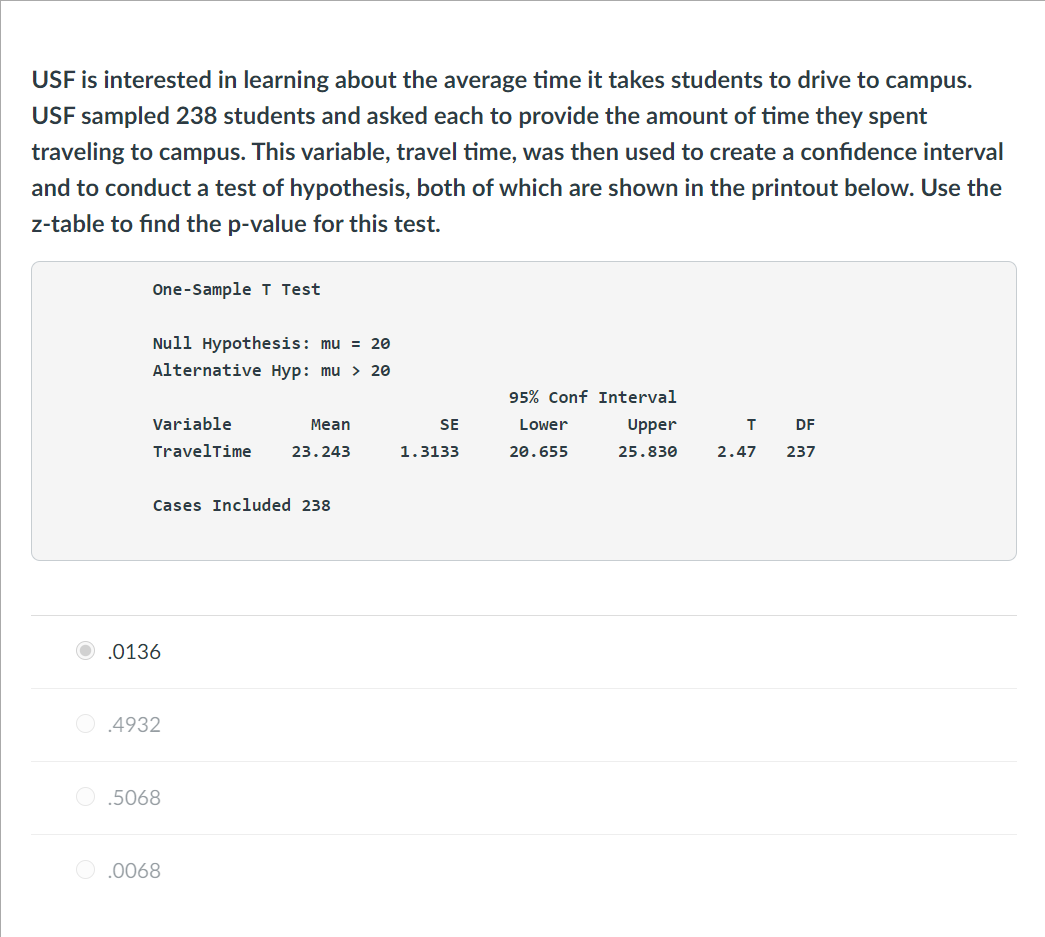Click the Variable column header

[192, 425]
